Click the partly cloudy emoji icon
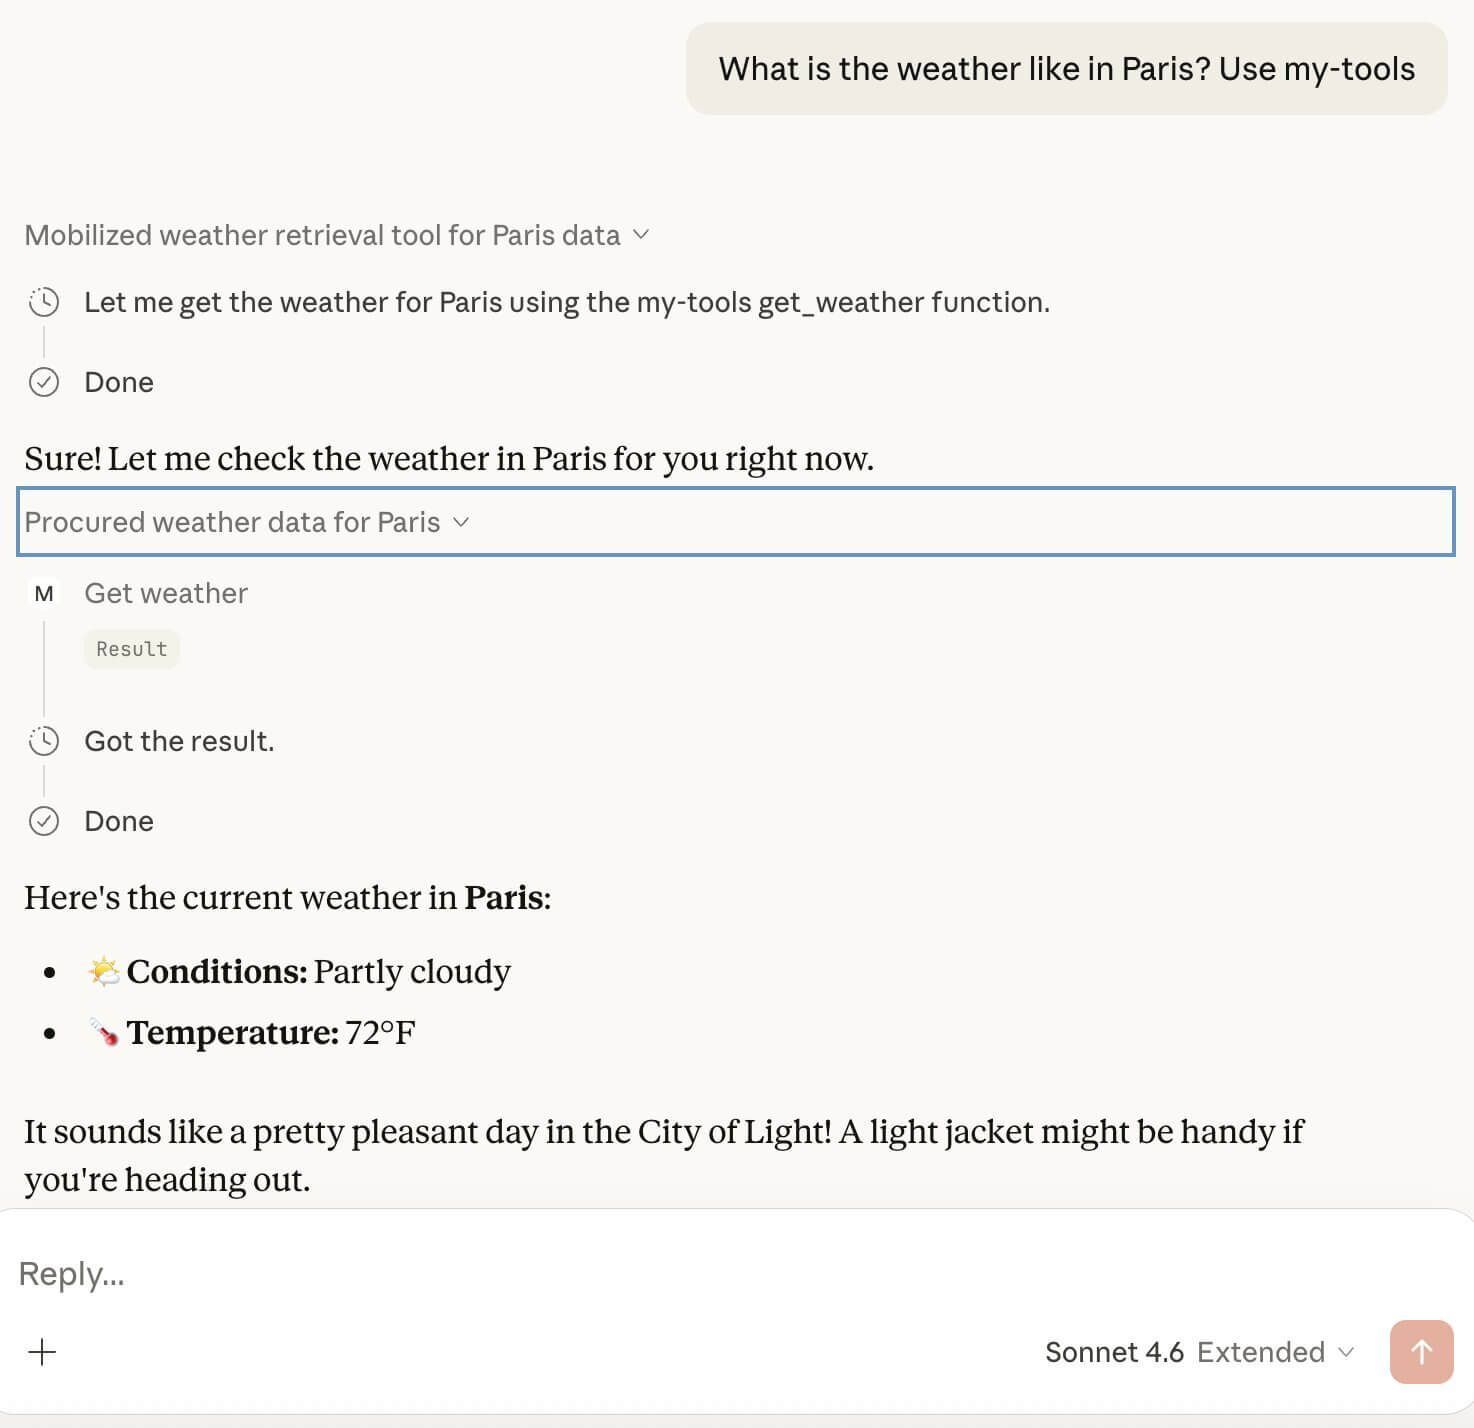1474x1428 pixels. 104,971
